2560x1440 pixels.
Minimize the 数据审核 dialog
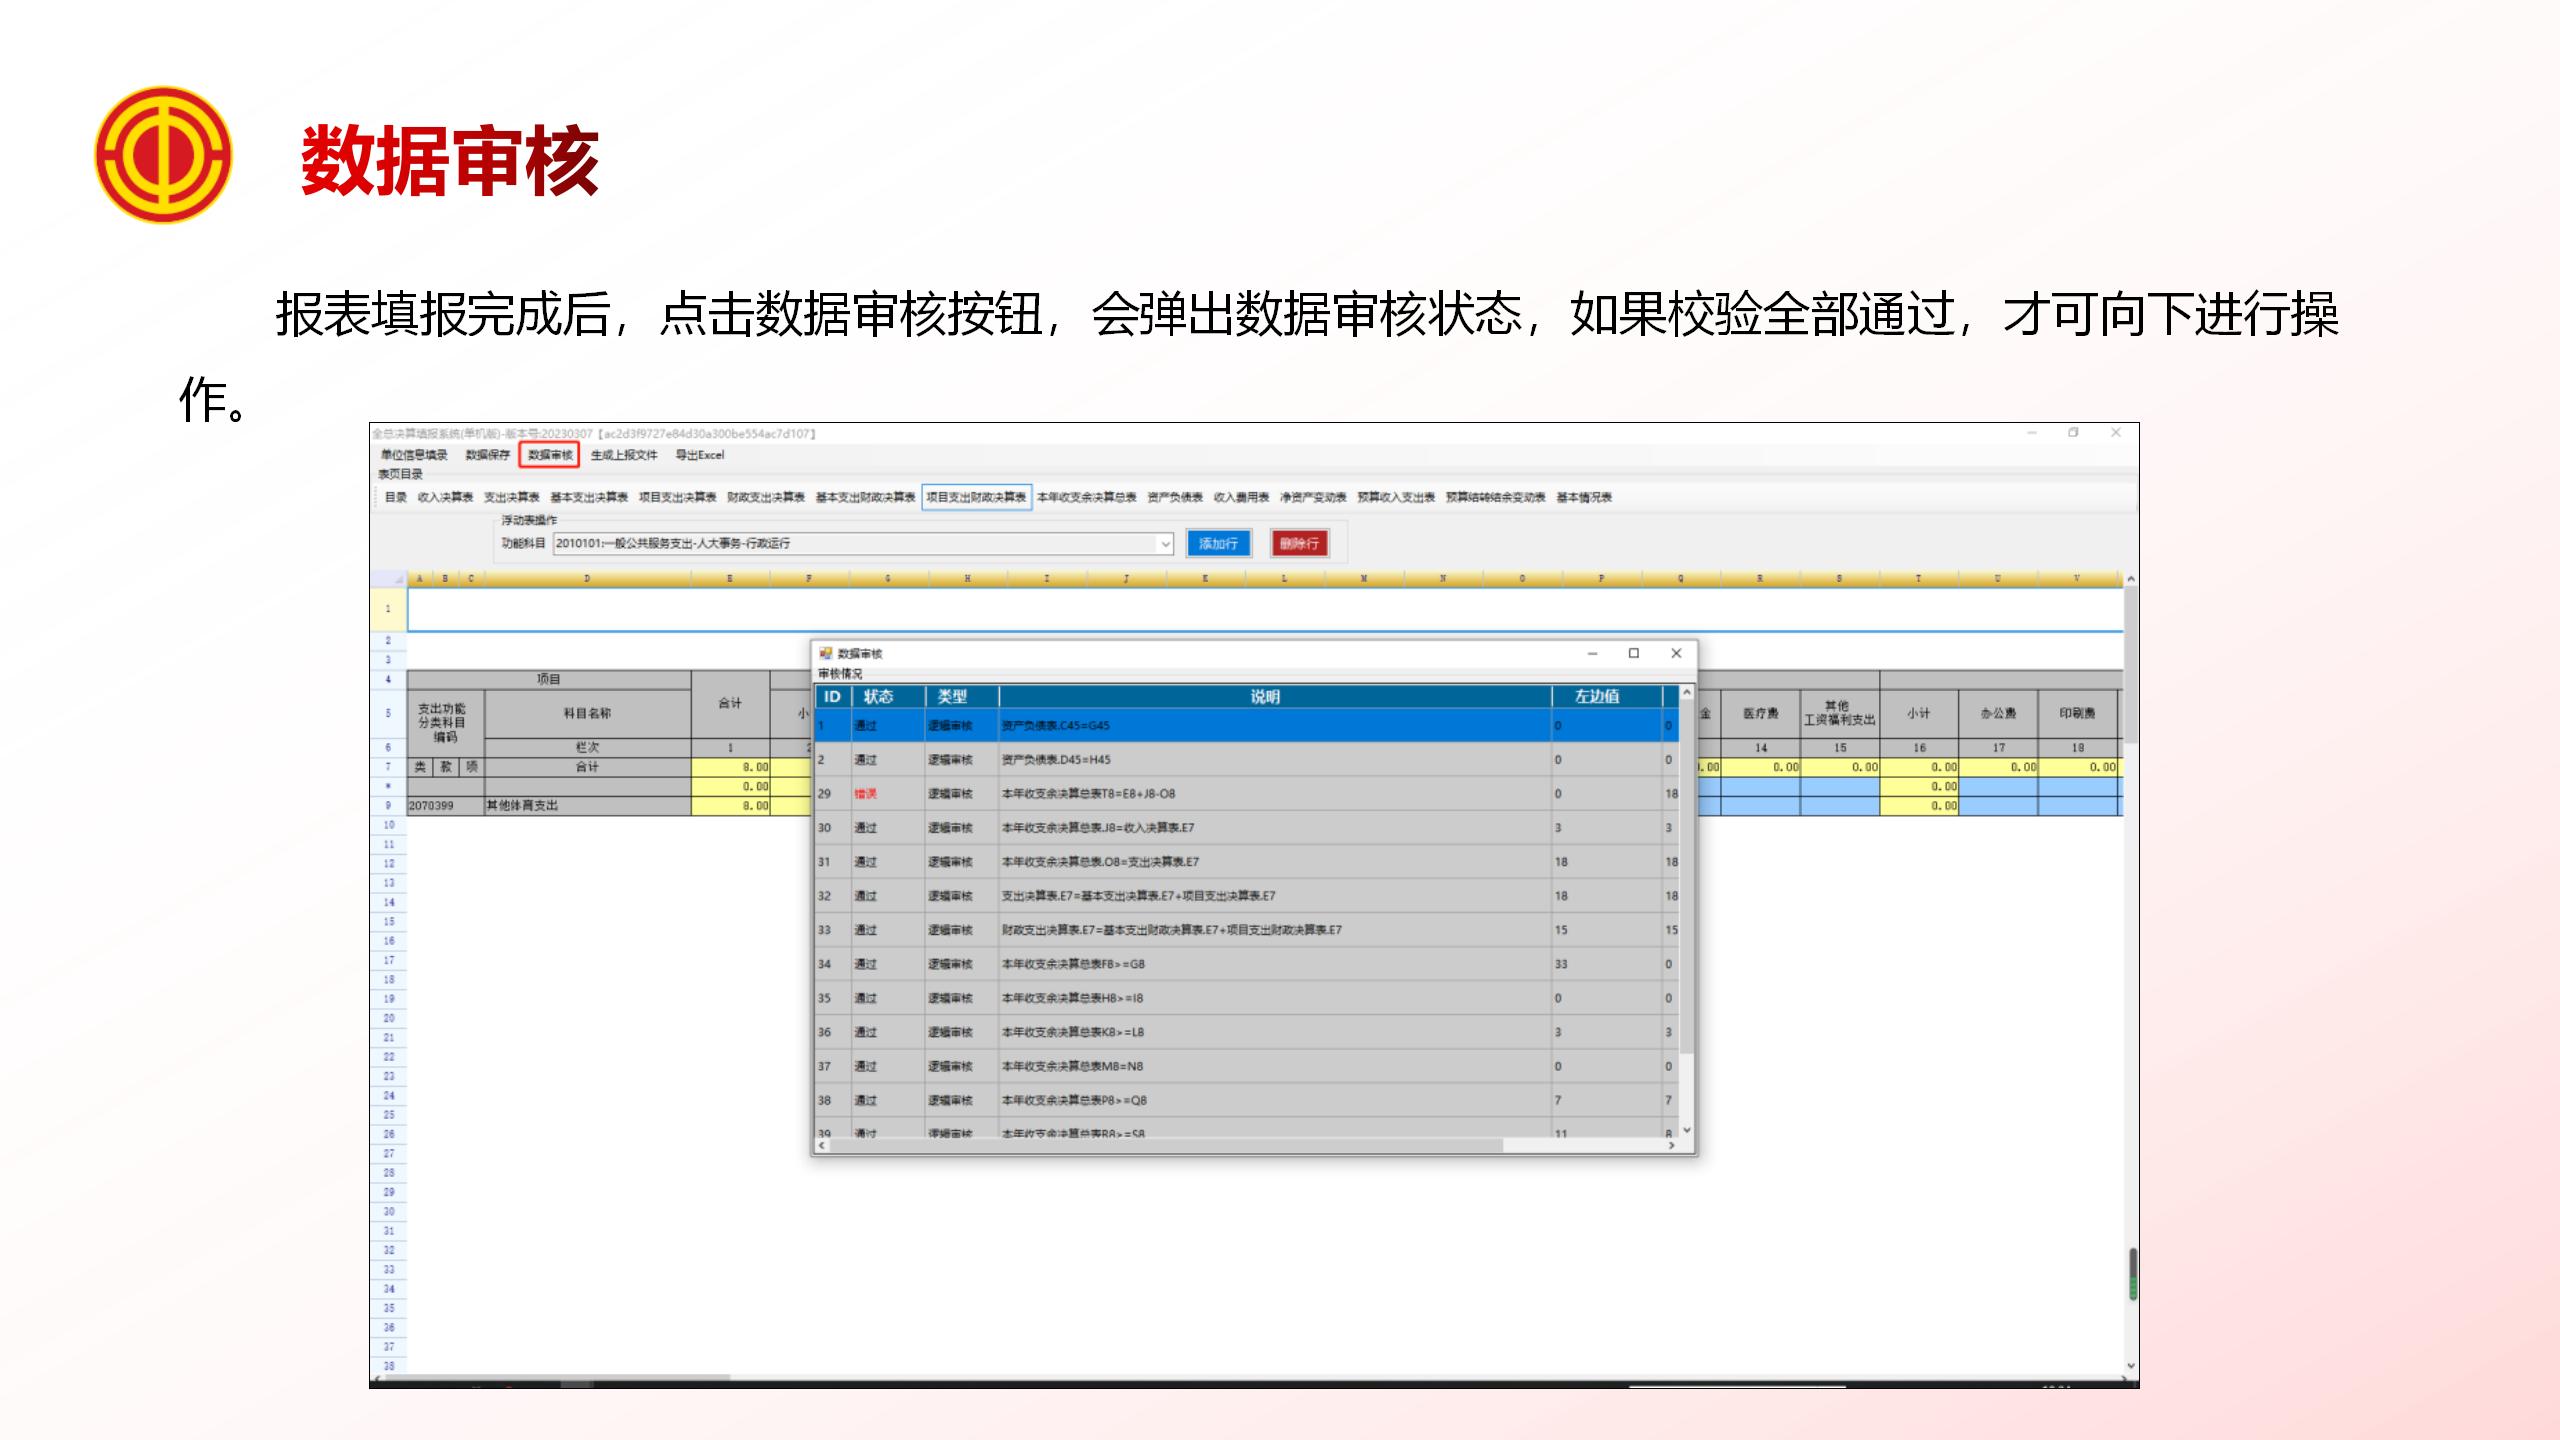click(1592, 653)
